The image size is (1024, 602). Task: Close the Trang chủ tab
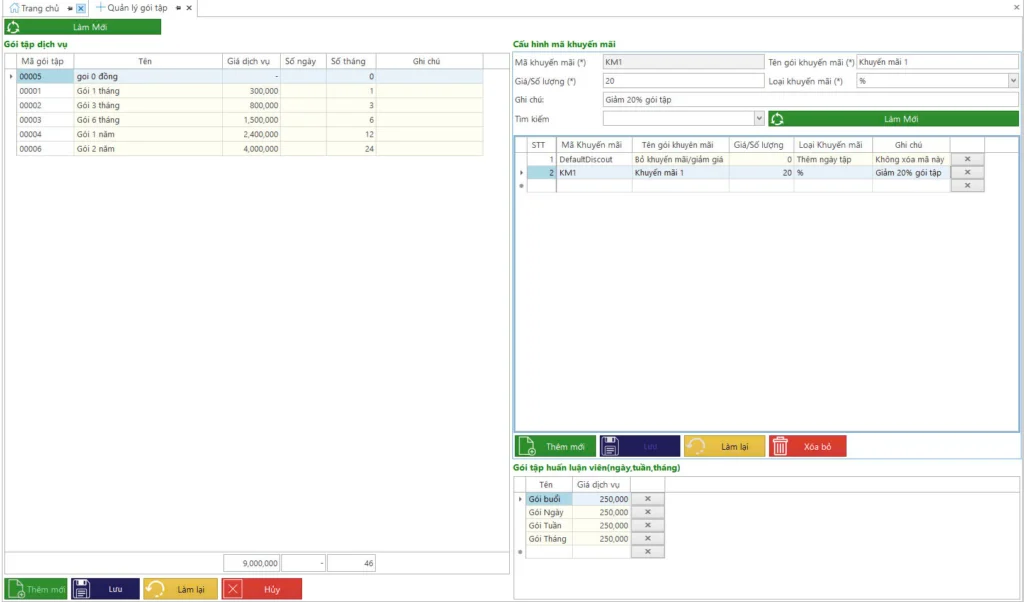click(x=81, y=8)
